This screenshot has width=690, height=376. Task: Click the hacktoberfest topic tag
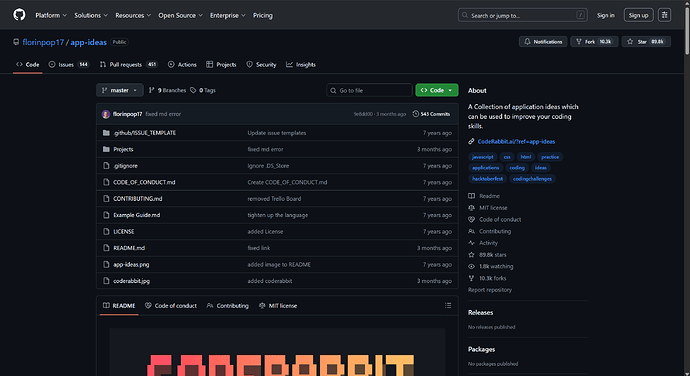tap(487, 179)
